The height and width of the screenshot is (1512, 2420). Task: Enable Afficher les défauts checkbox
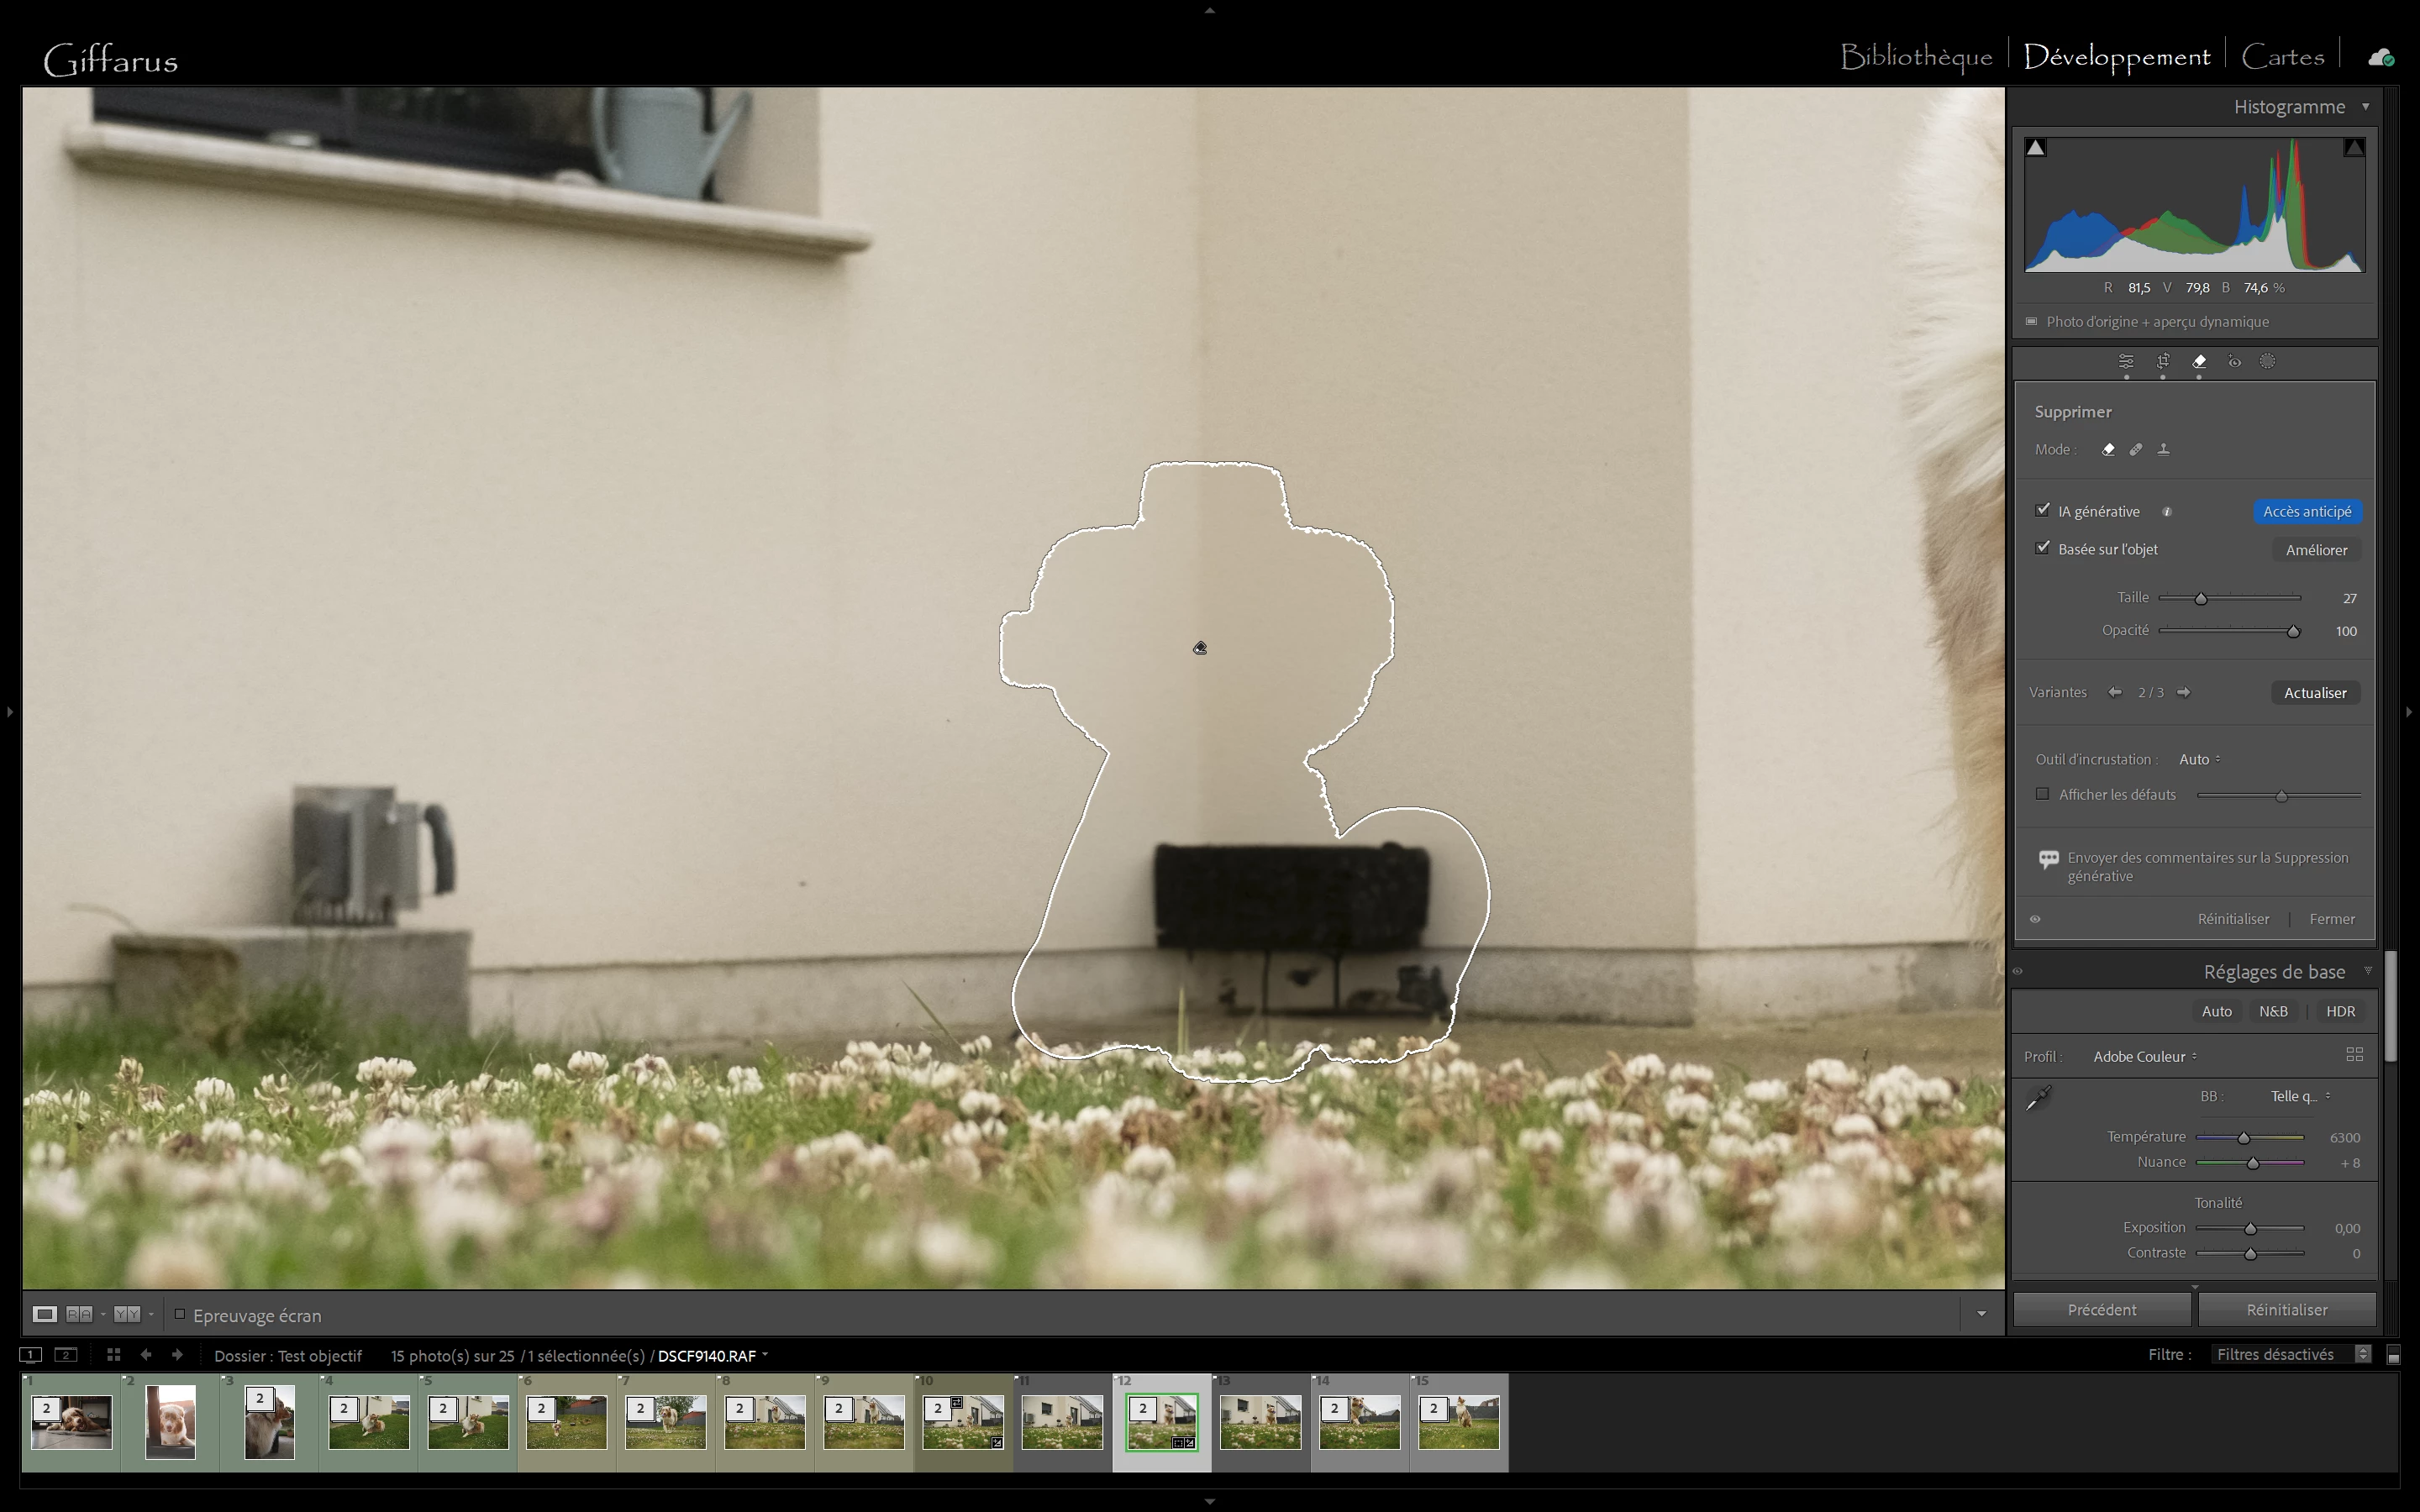click(2042, 794)
